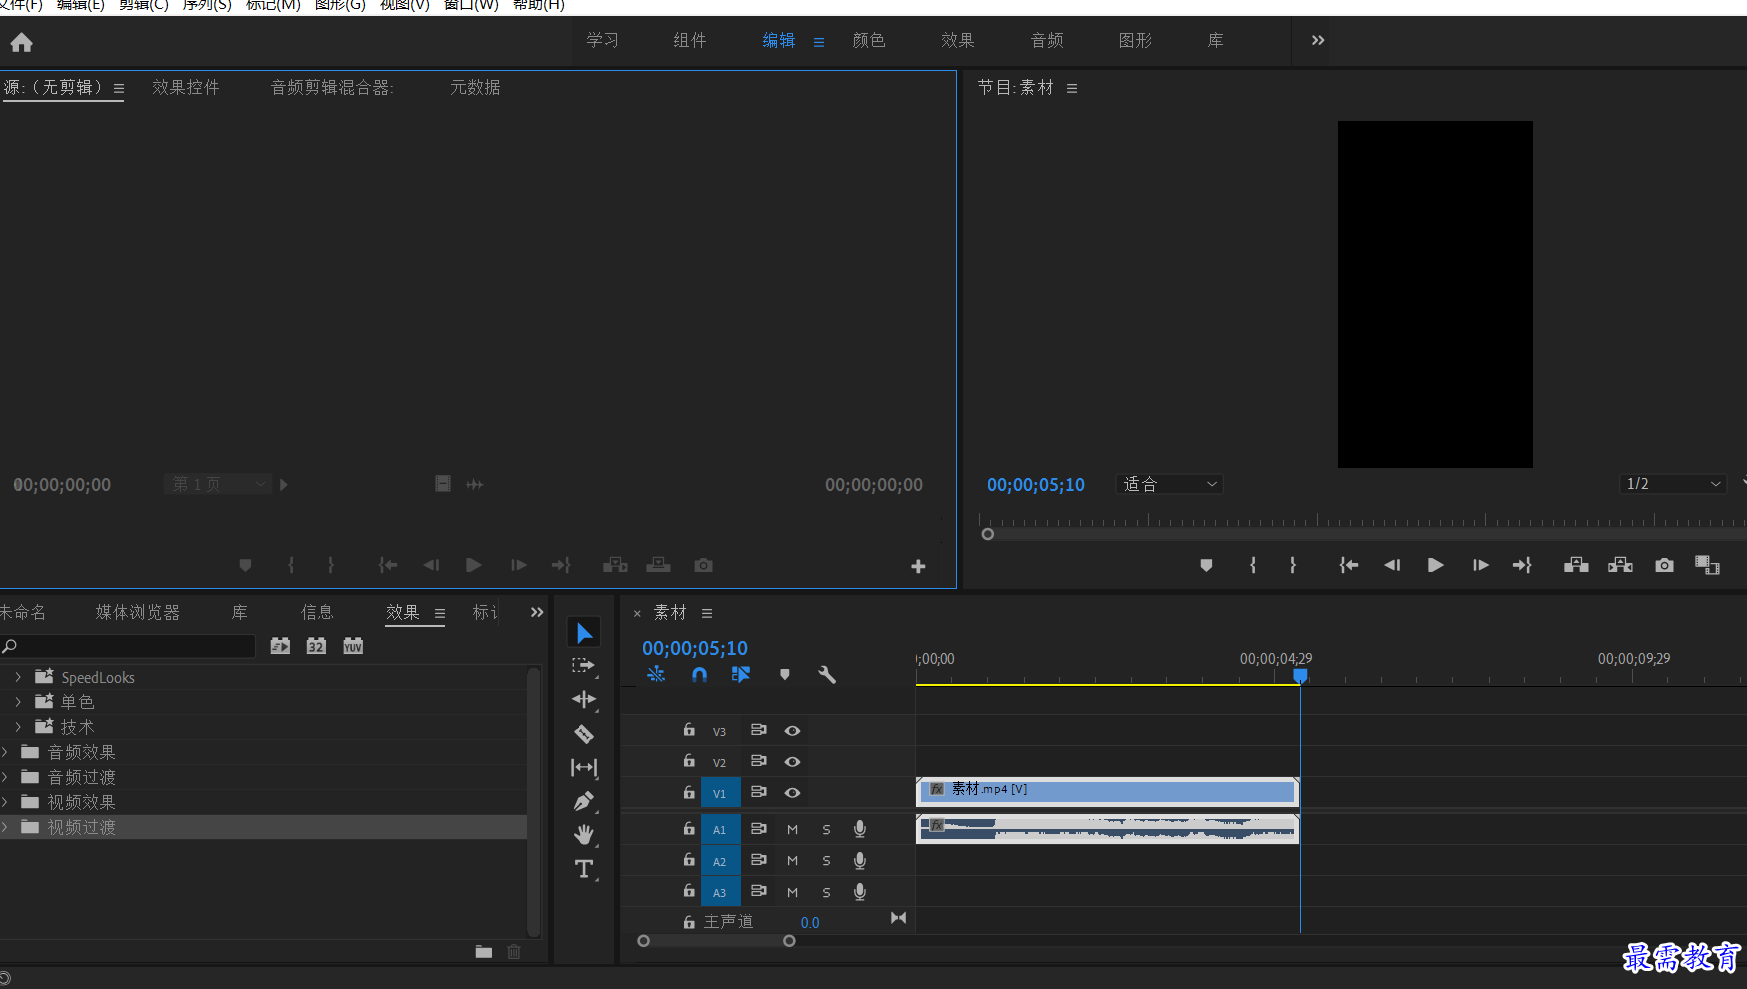Image resolution: width=1747 pixels, height=989 pixels.
Task: Filter 32-bit color effects
Action: (x=316, y=646)
